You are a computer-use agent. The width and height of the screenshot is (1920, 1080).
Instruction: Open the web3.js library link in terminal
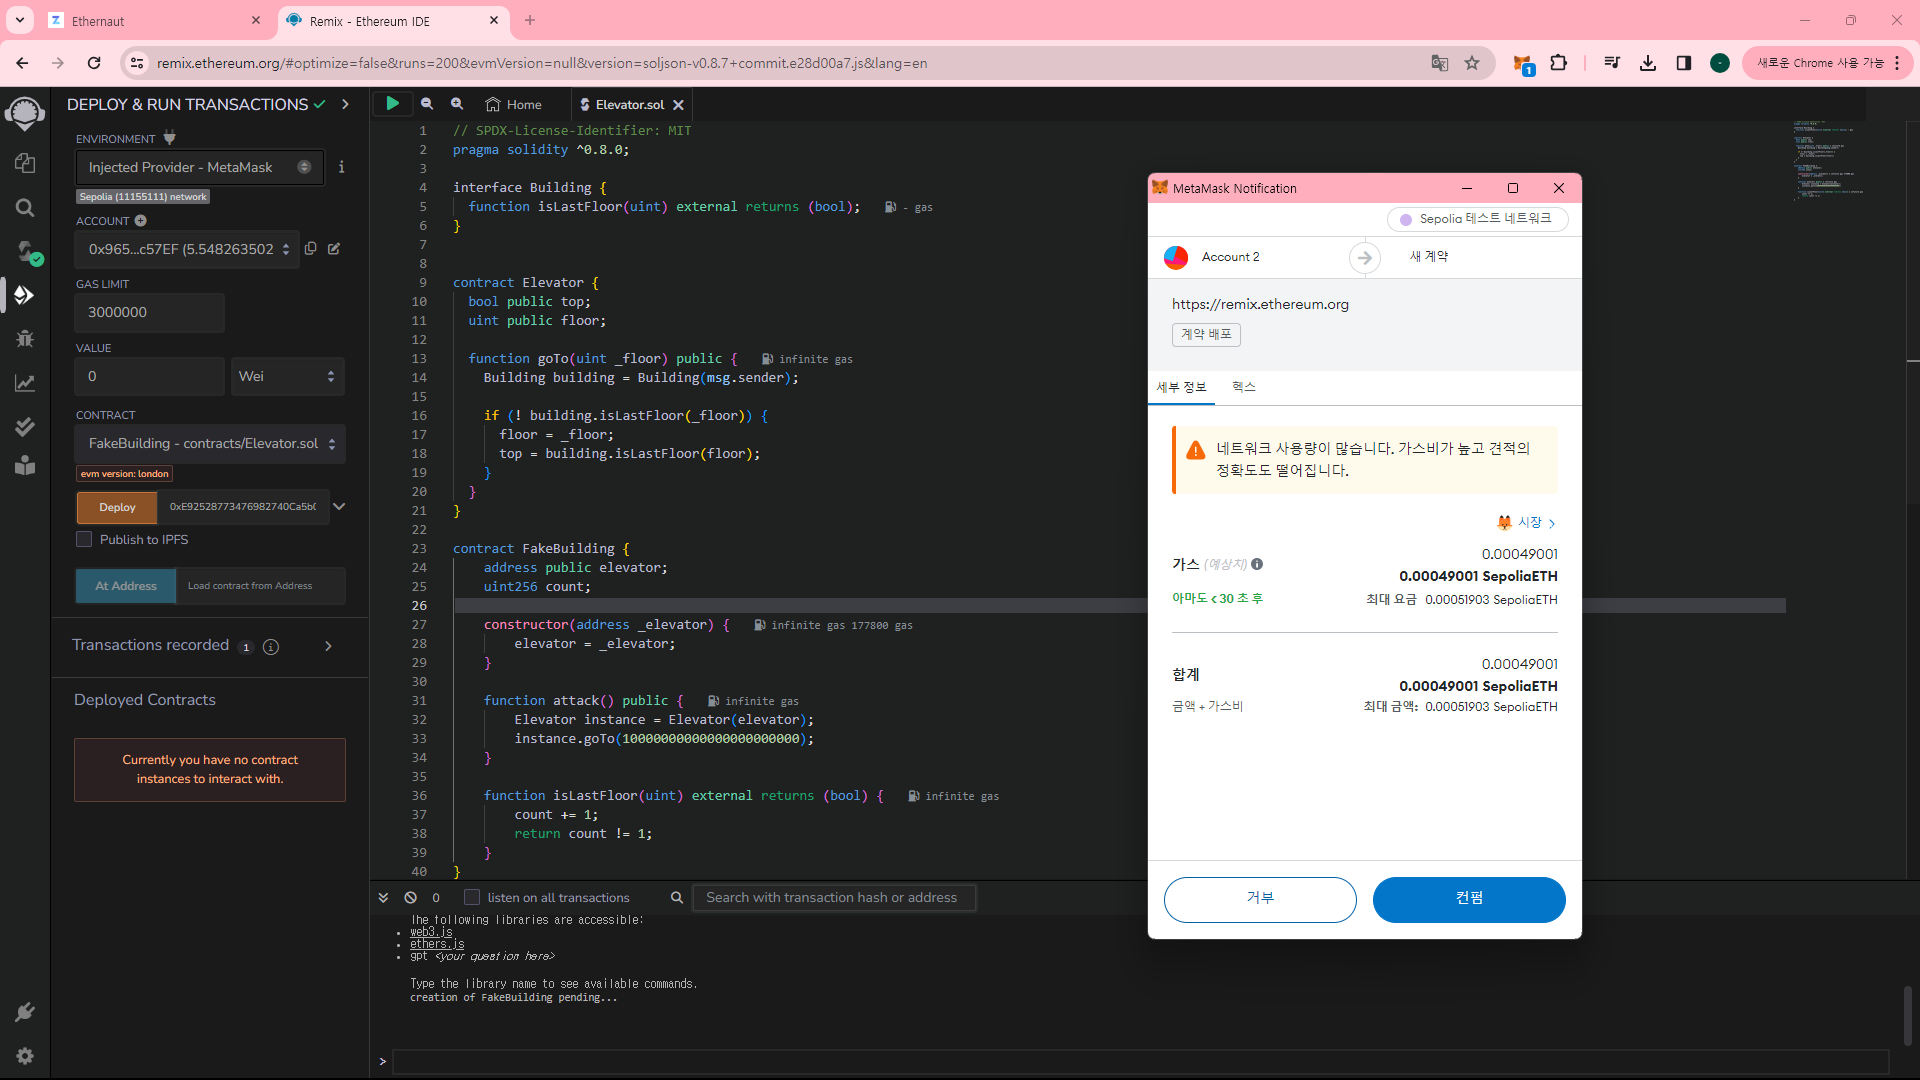point(431,932)
